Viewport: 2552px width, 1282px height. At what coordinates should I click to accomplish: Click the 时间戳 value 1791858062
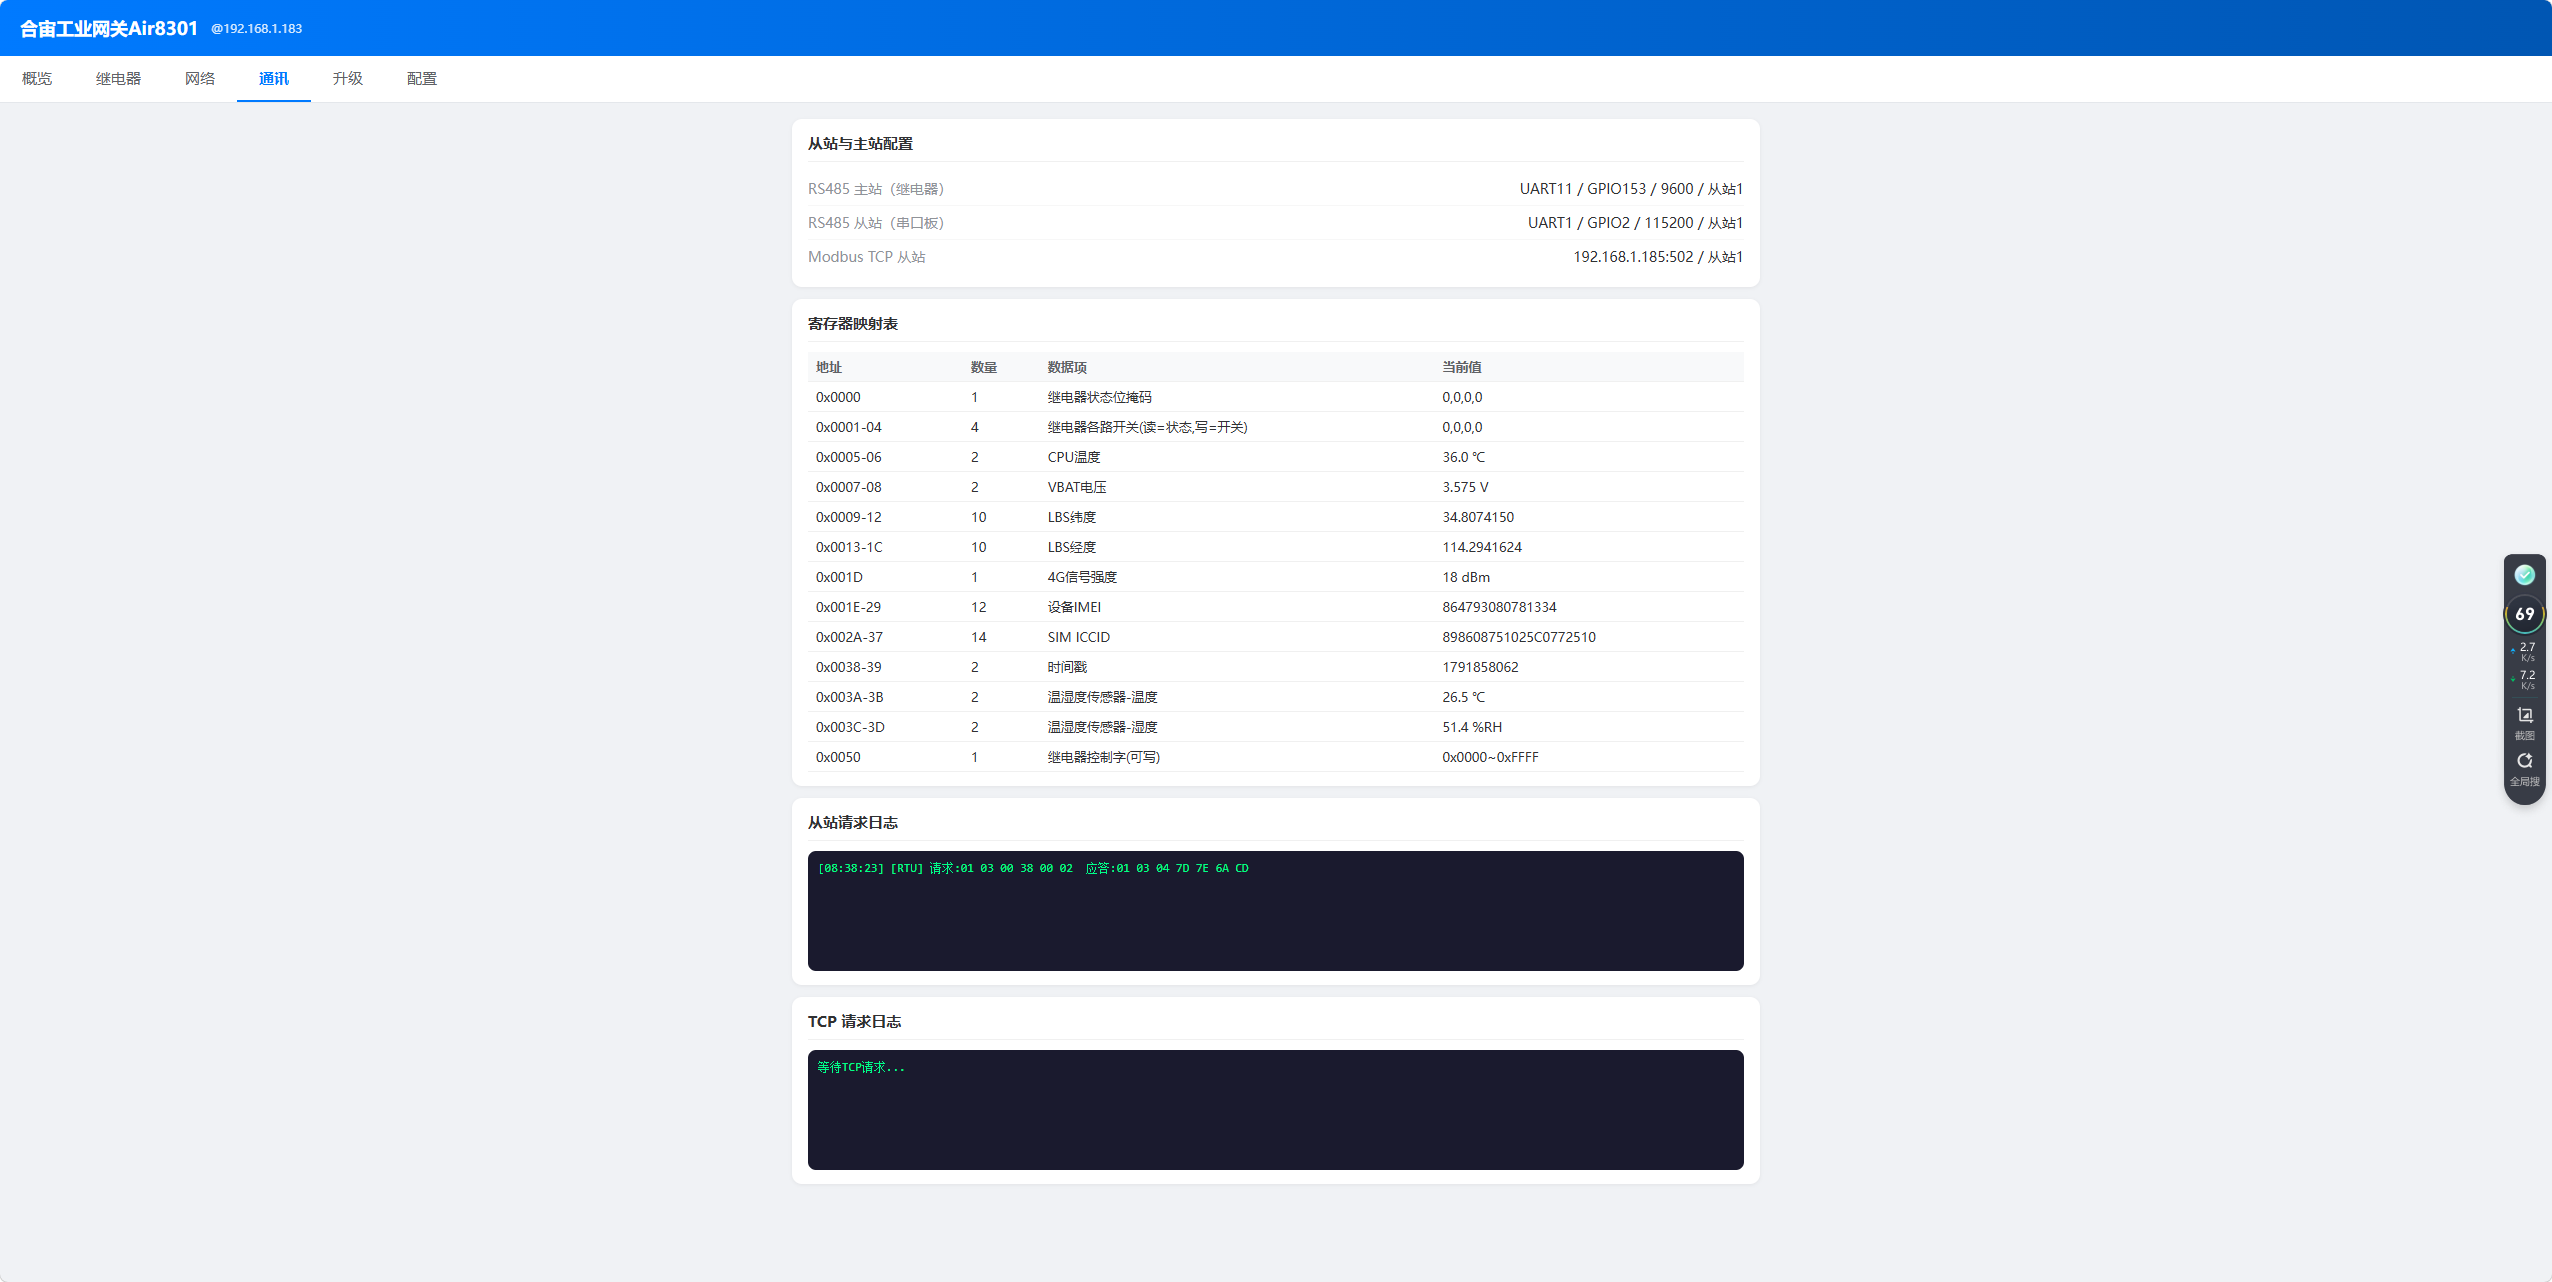coord(1480,667)
